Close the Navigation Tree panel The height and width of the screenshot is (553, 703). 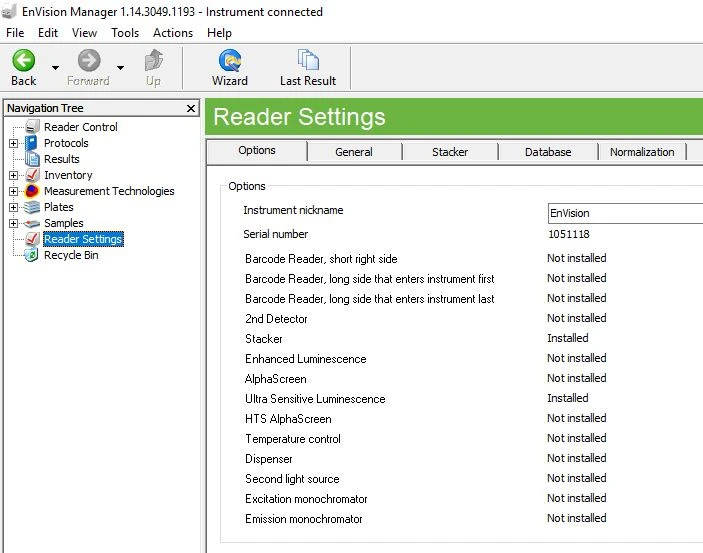(191, 108)
